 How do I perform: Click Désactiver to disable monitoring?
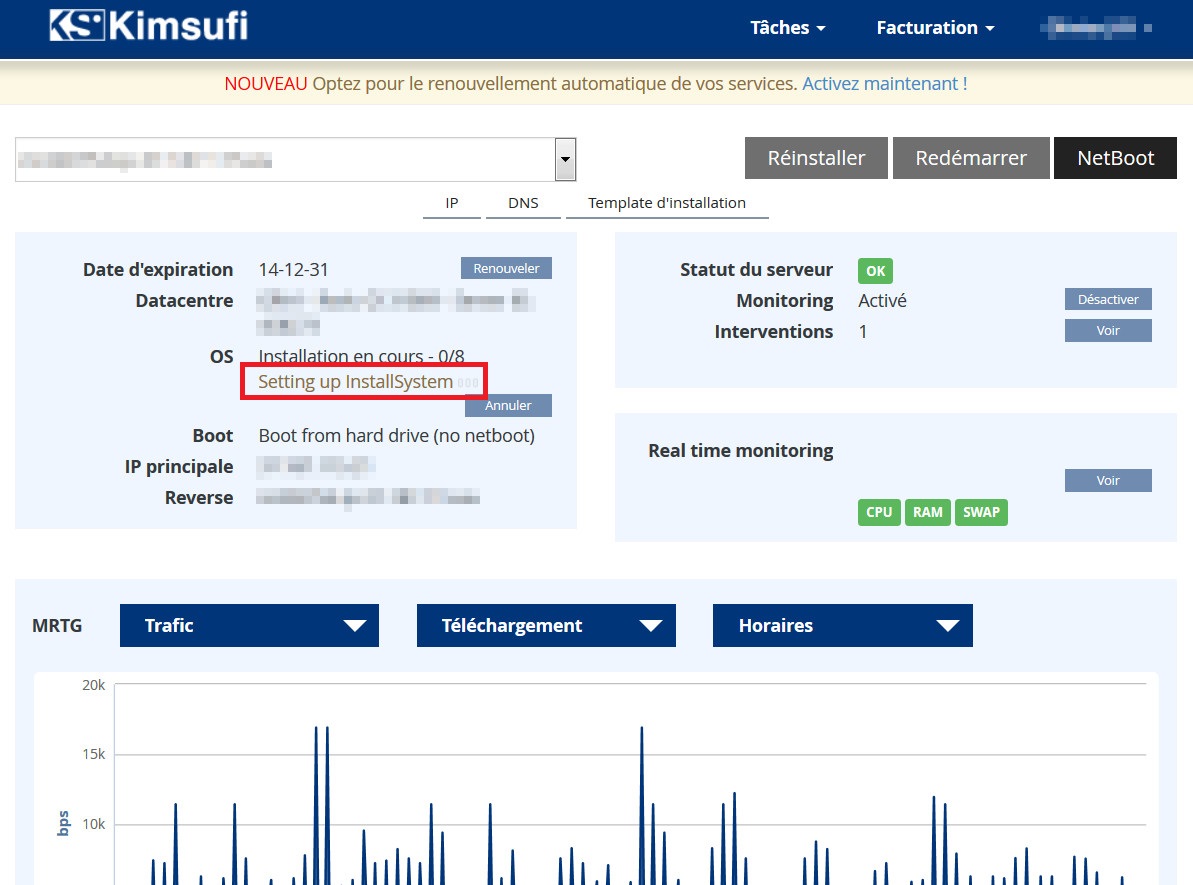pos(1108,300)
